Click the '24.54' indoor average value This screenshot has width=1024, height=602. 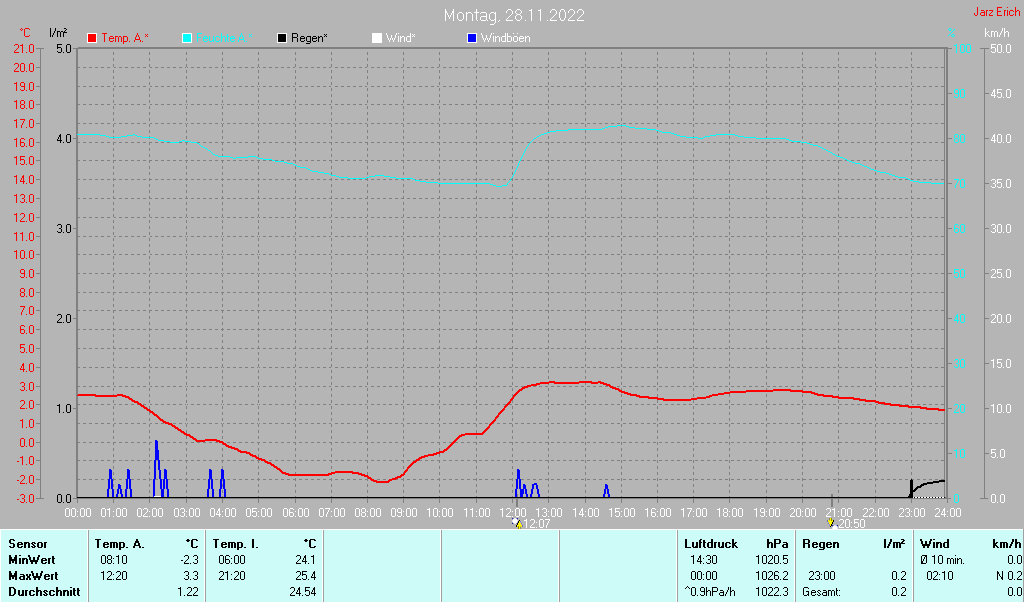click(302, 592)
